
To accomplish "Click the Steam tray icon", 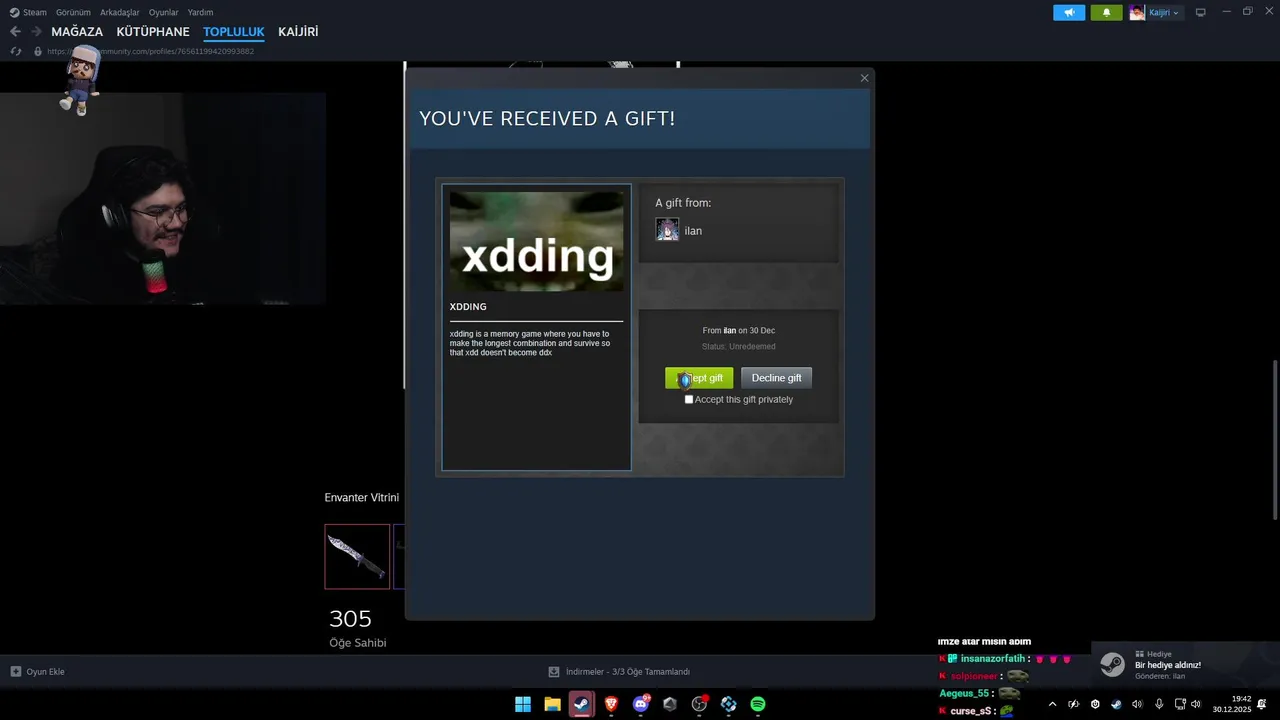I will pyautogui.click(x=1116, y=704).
